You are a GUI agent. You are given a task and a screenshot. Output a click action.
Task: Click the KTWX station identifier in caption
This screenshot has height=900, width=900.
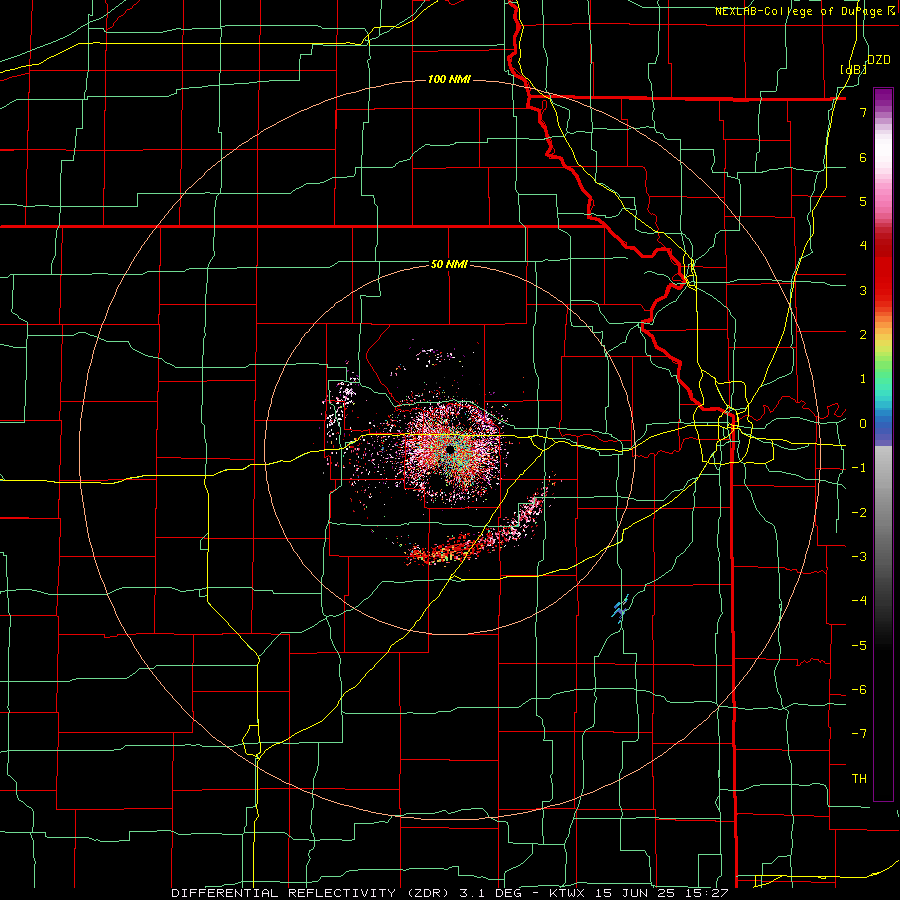(x=566, y=893)
